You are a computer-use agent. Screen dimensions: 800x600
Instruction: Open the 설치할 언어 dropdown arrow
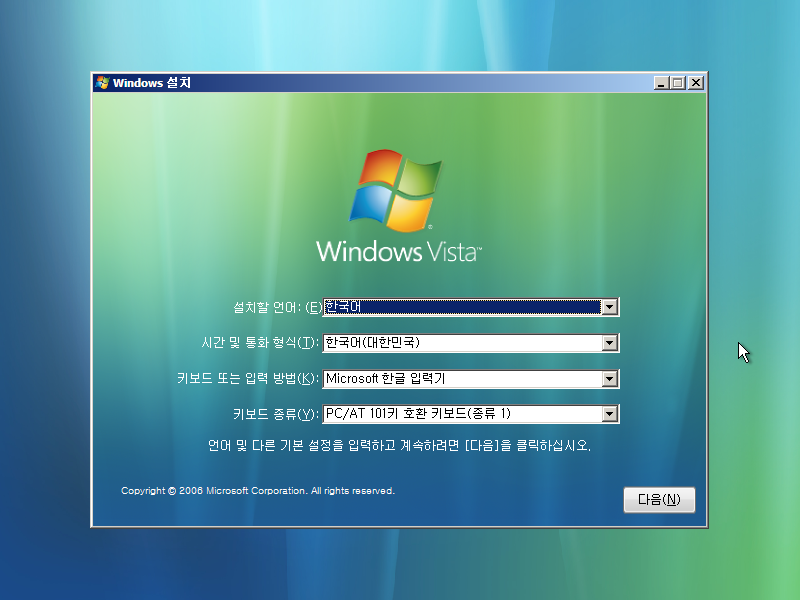[609, 307]
